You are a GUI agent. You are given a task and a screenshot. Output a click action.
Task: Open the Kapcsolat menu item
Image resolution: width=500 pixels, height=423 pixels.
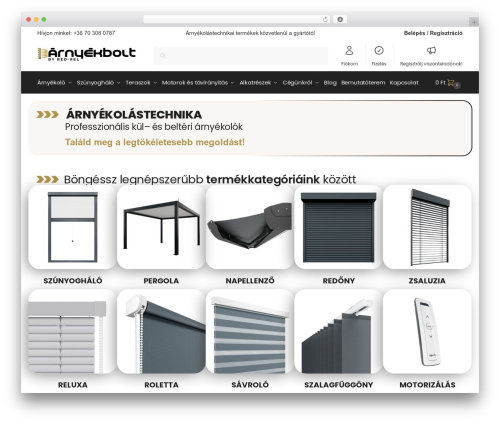coord(404,82)
